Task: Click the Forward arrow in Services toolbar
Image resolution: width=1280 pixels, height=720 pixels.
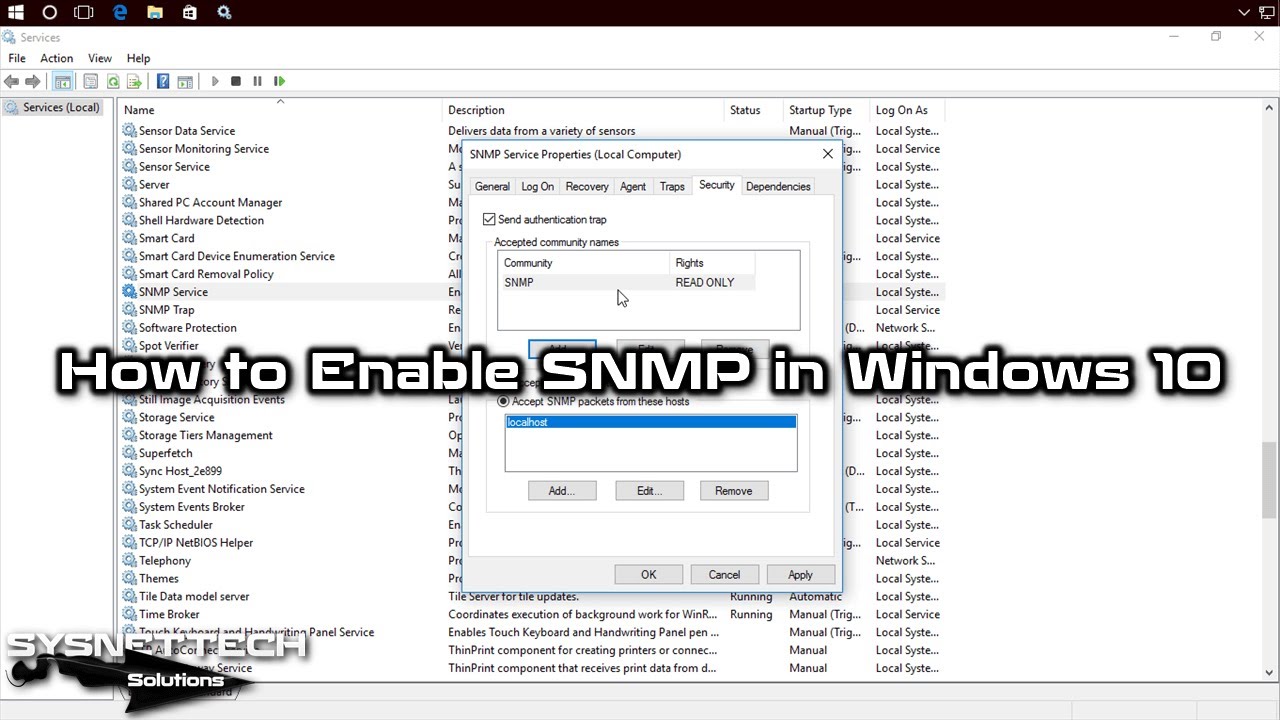Action: (33, 81)
